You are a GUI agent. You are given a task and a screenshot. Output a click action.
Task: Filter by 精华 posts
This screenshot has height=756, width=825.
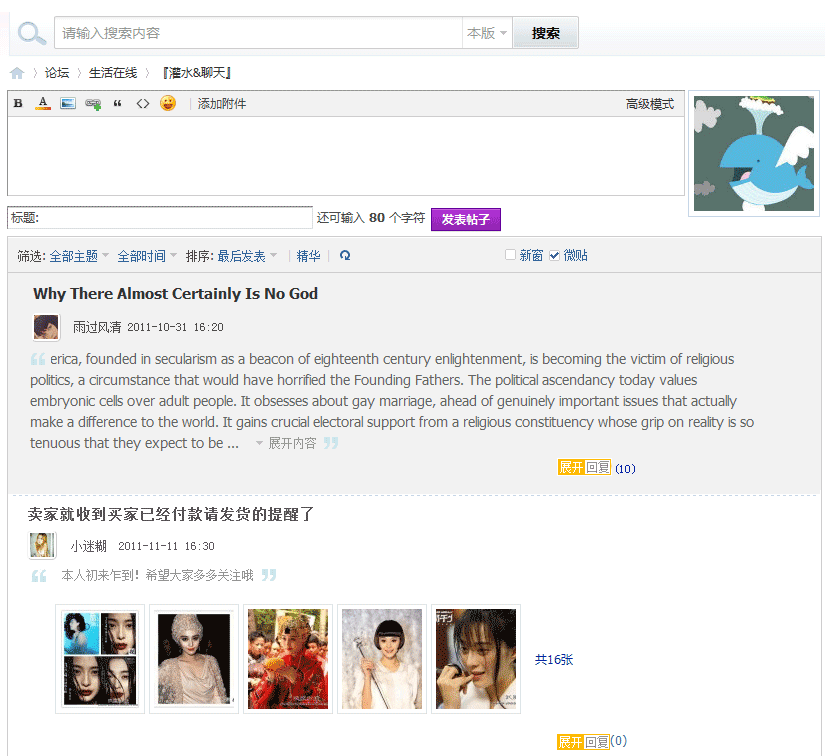(x=308, y=256)
